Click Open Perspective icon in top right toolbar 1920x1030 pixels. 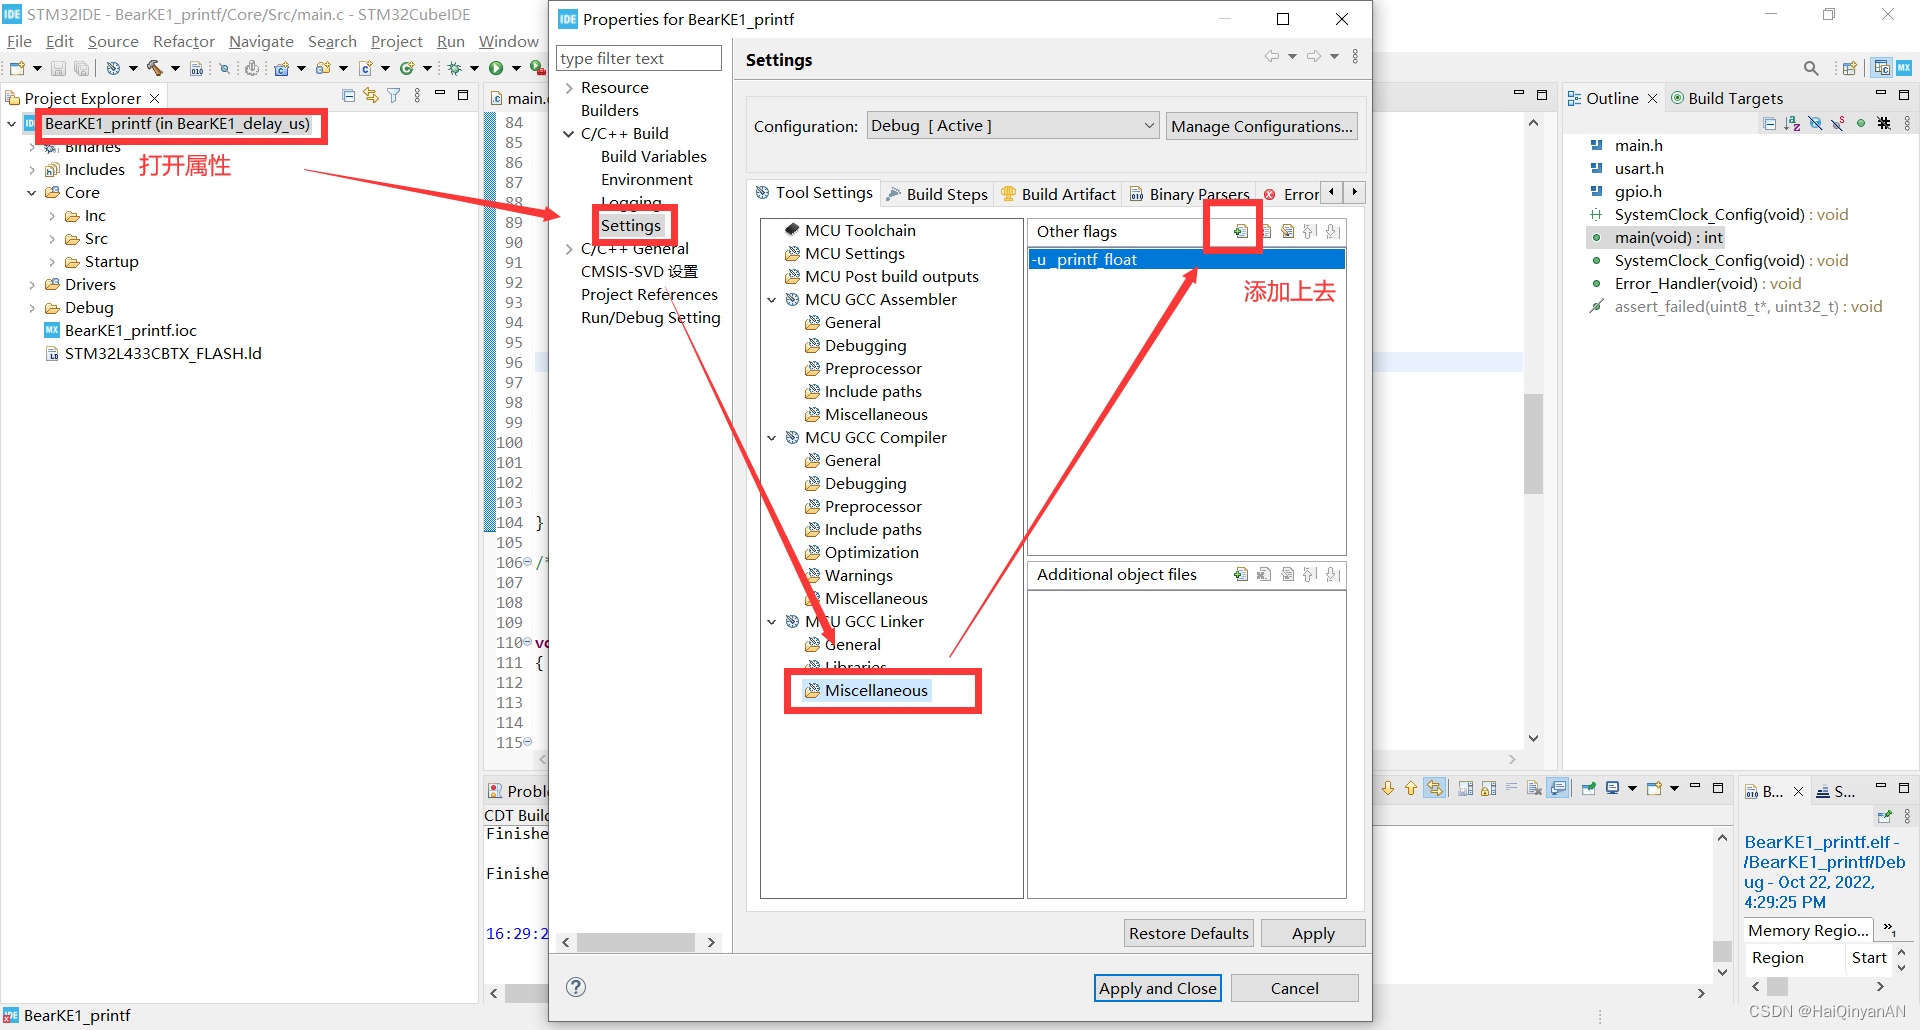[1849, 68]
